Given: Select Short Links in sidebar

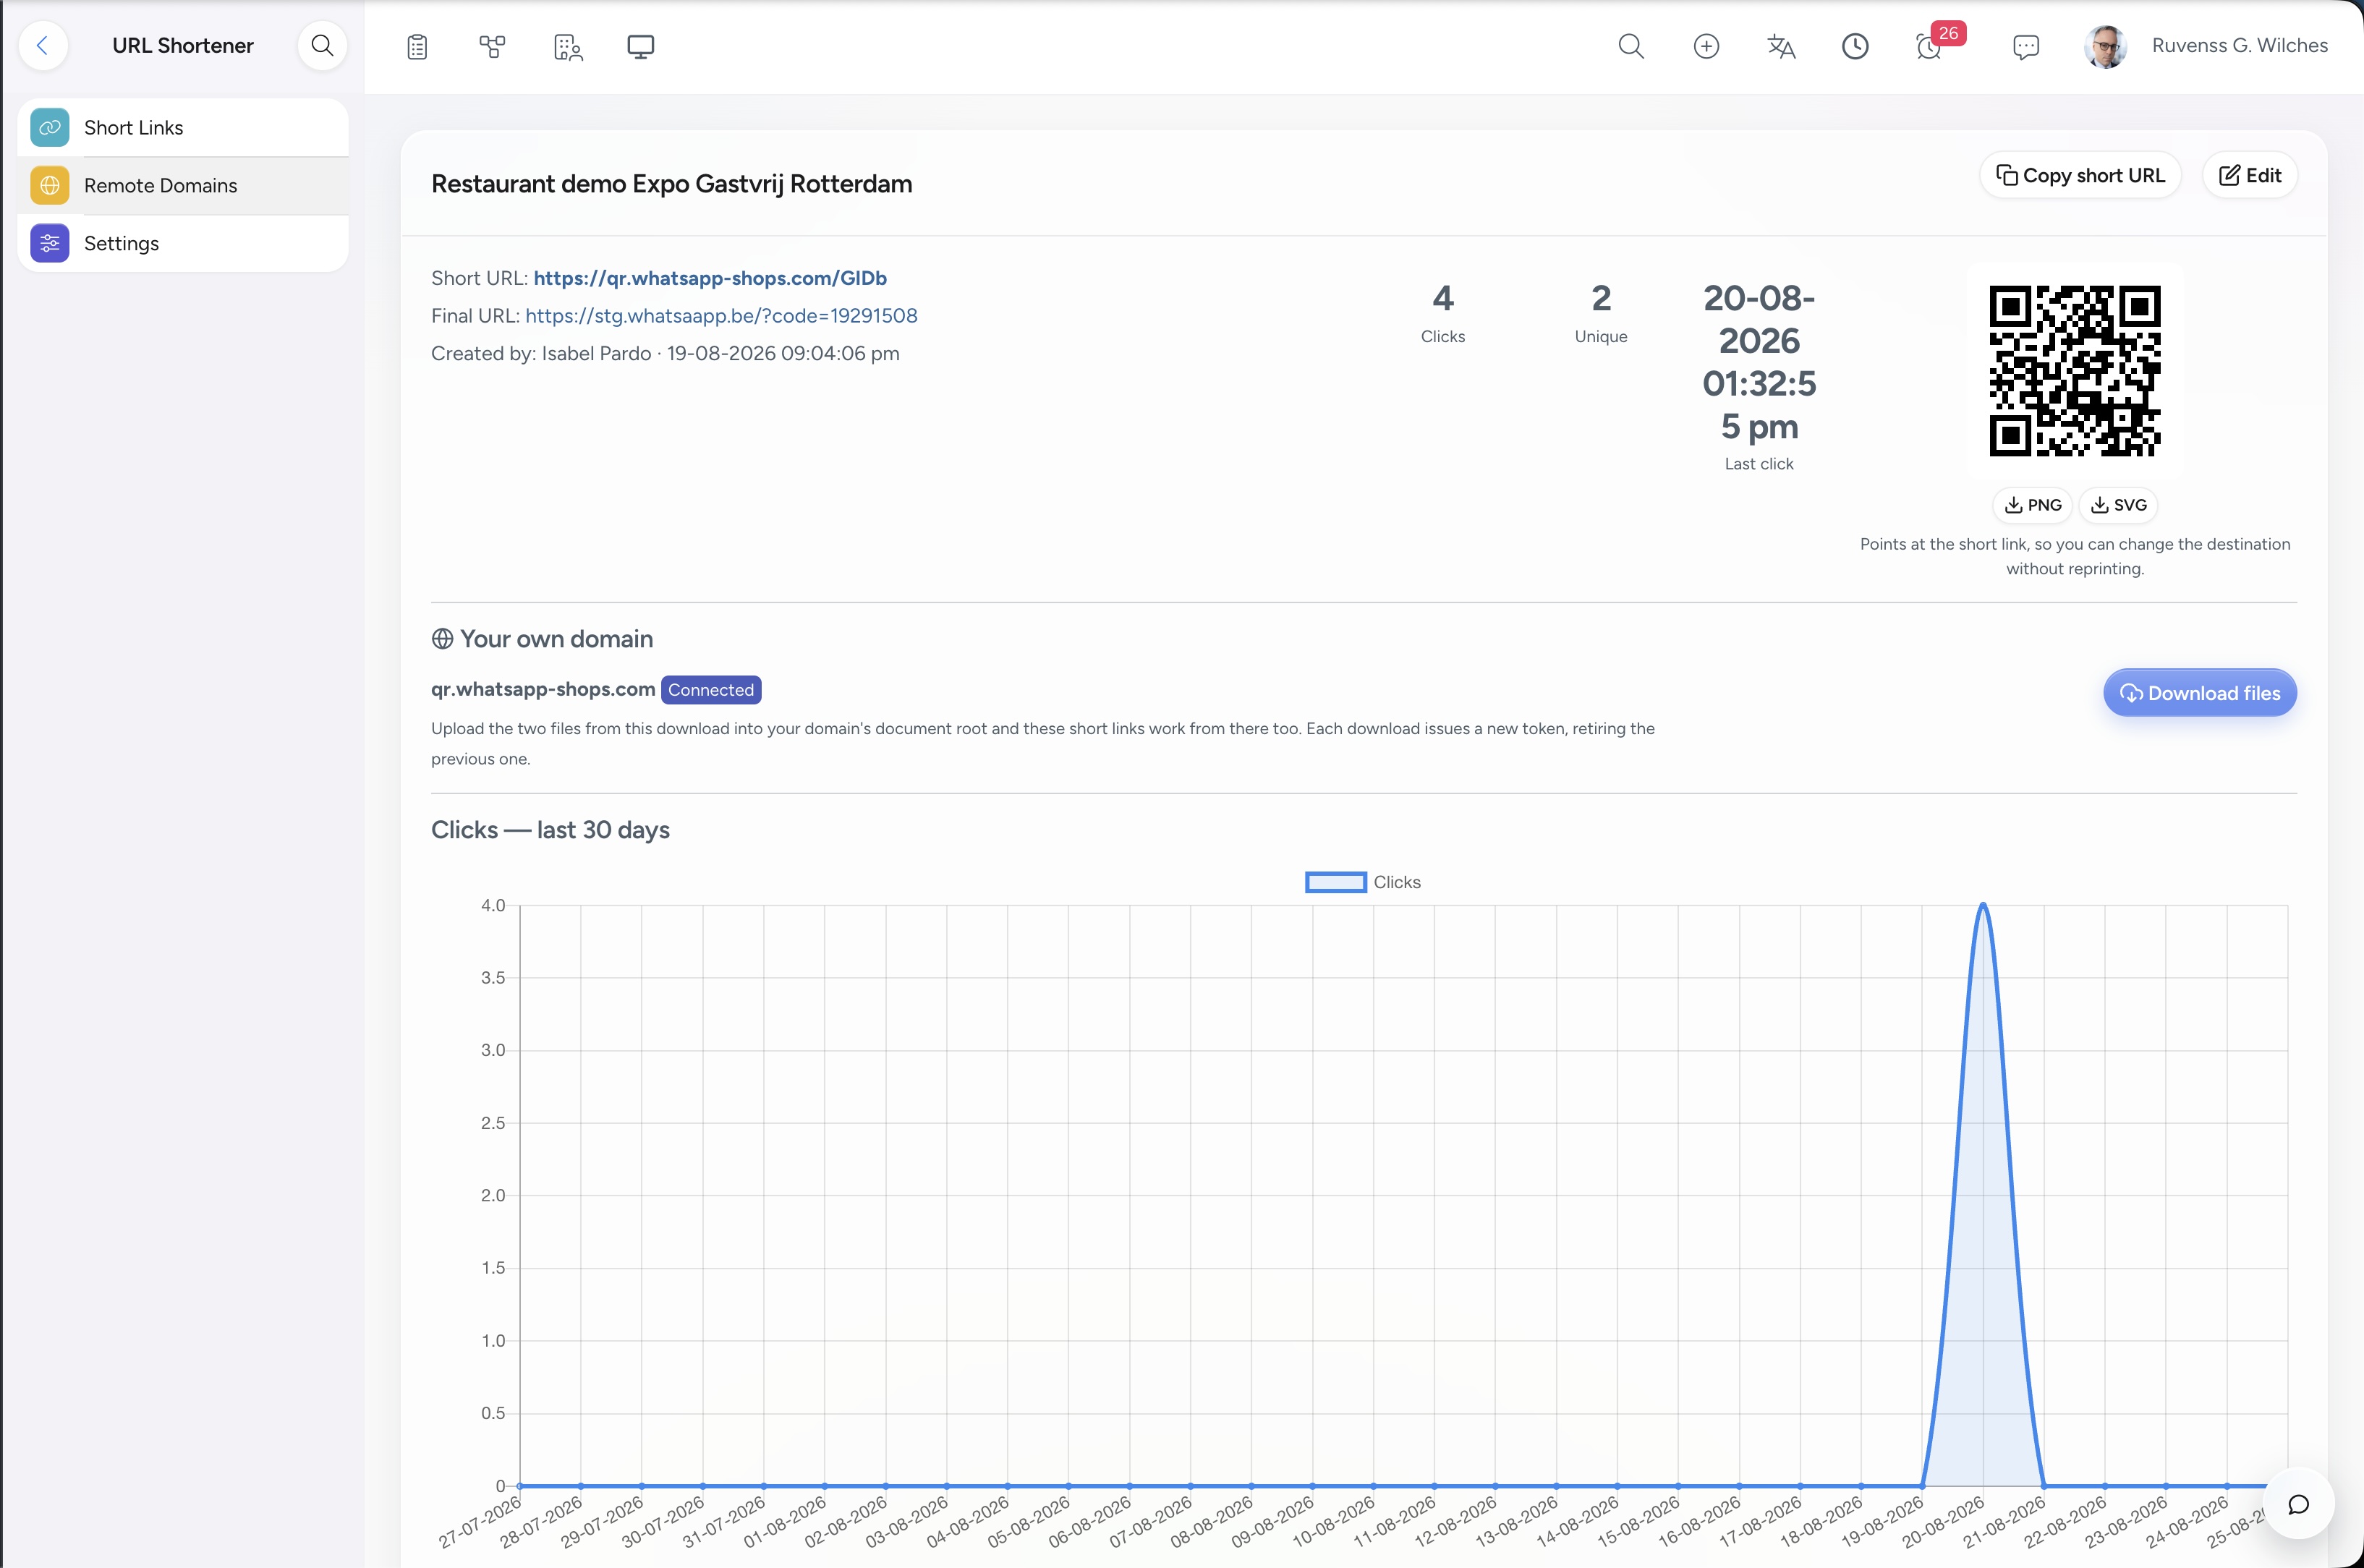Looking at the screenshot, I should pos(183,127).
